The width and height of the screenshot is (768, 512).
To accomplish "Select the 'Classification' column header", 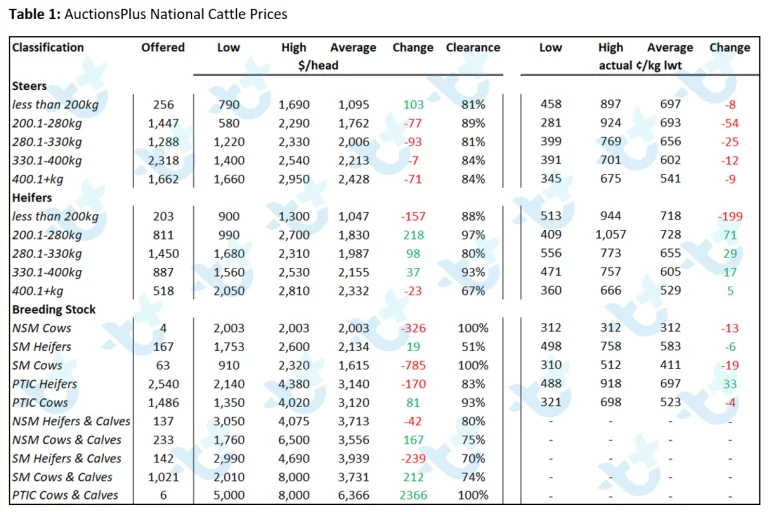I will [x=48, y=48].
